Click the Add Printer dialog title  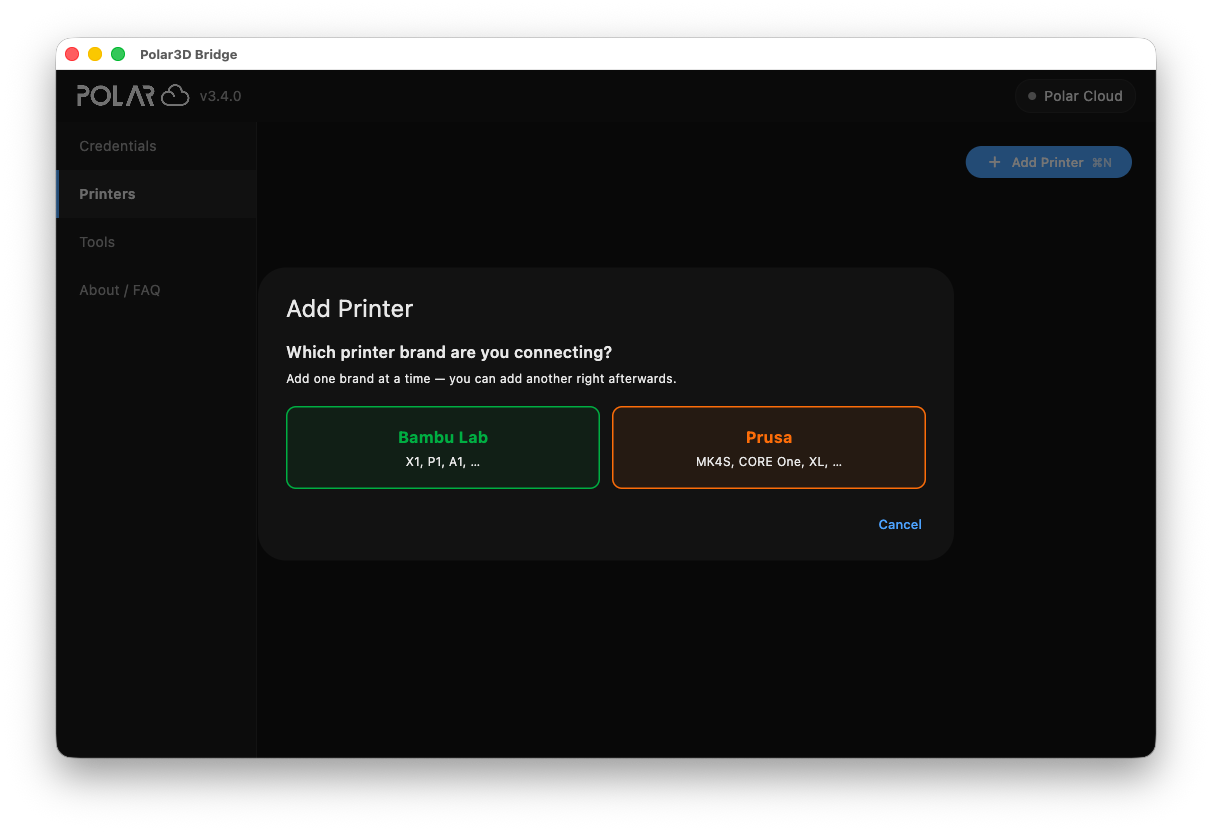point(350,308)
